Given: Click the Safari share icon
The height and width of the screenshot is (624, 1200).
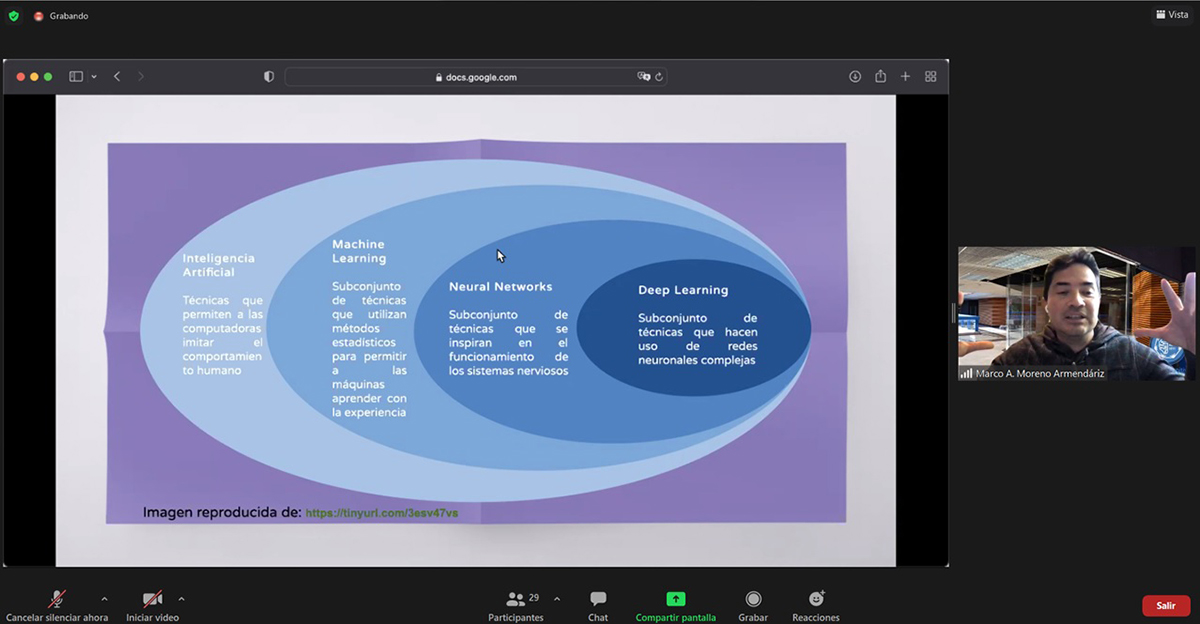Looking at the screenshot, I should [x=880, y=76].
